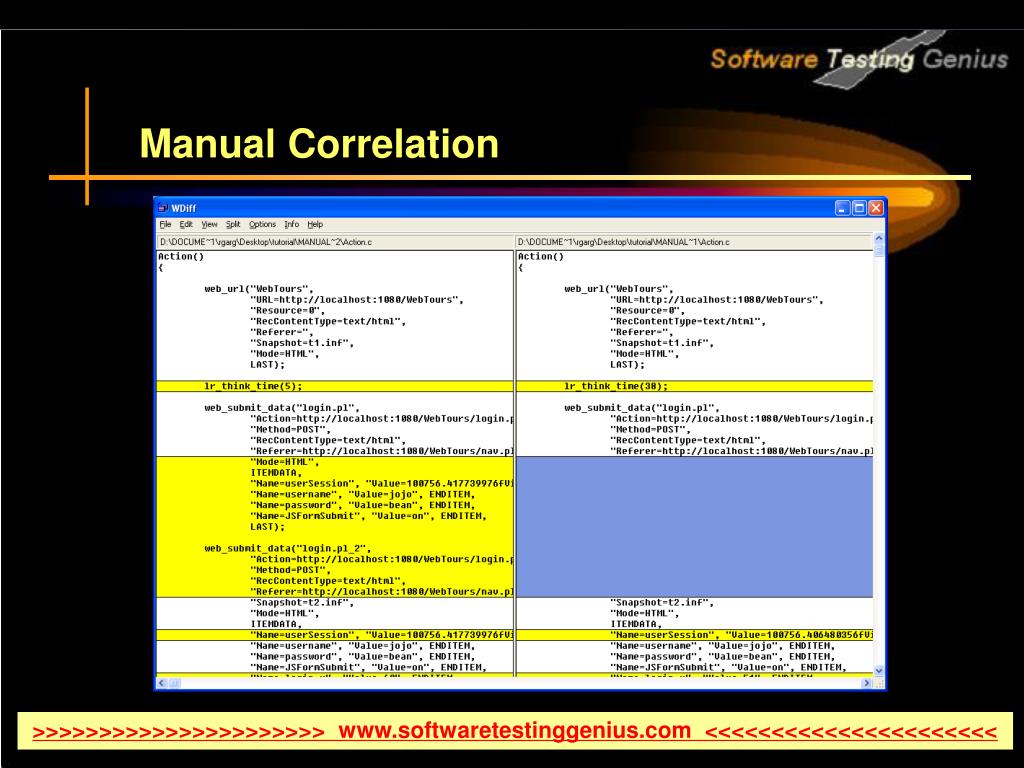Viewport: 1024px width, 768px height.
Task: Click the WDiff title bar app icon
Action: pyautogui.click(x=163, y=208)
